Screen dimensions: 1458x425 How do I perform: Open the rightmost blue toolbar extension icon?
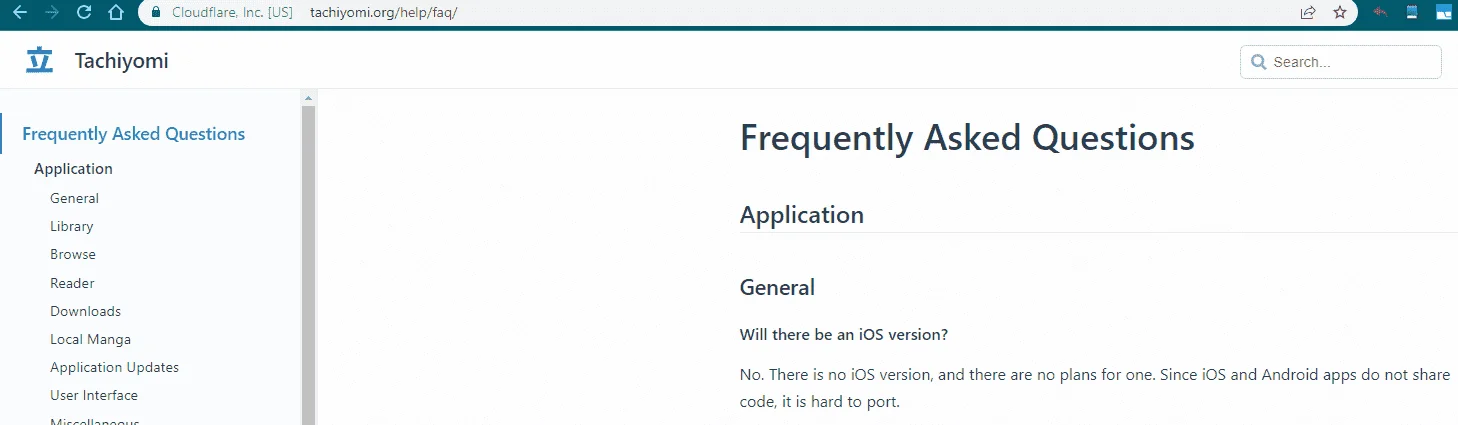pyautogui.click(x=1444, y=13)
